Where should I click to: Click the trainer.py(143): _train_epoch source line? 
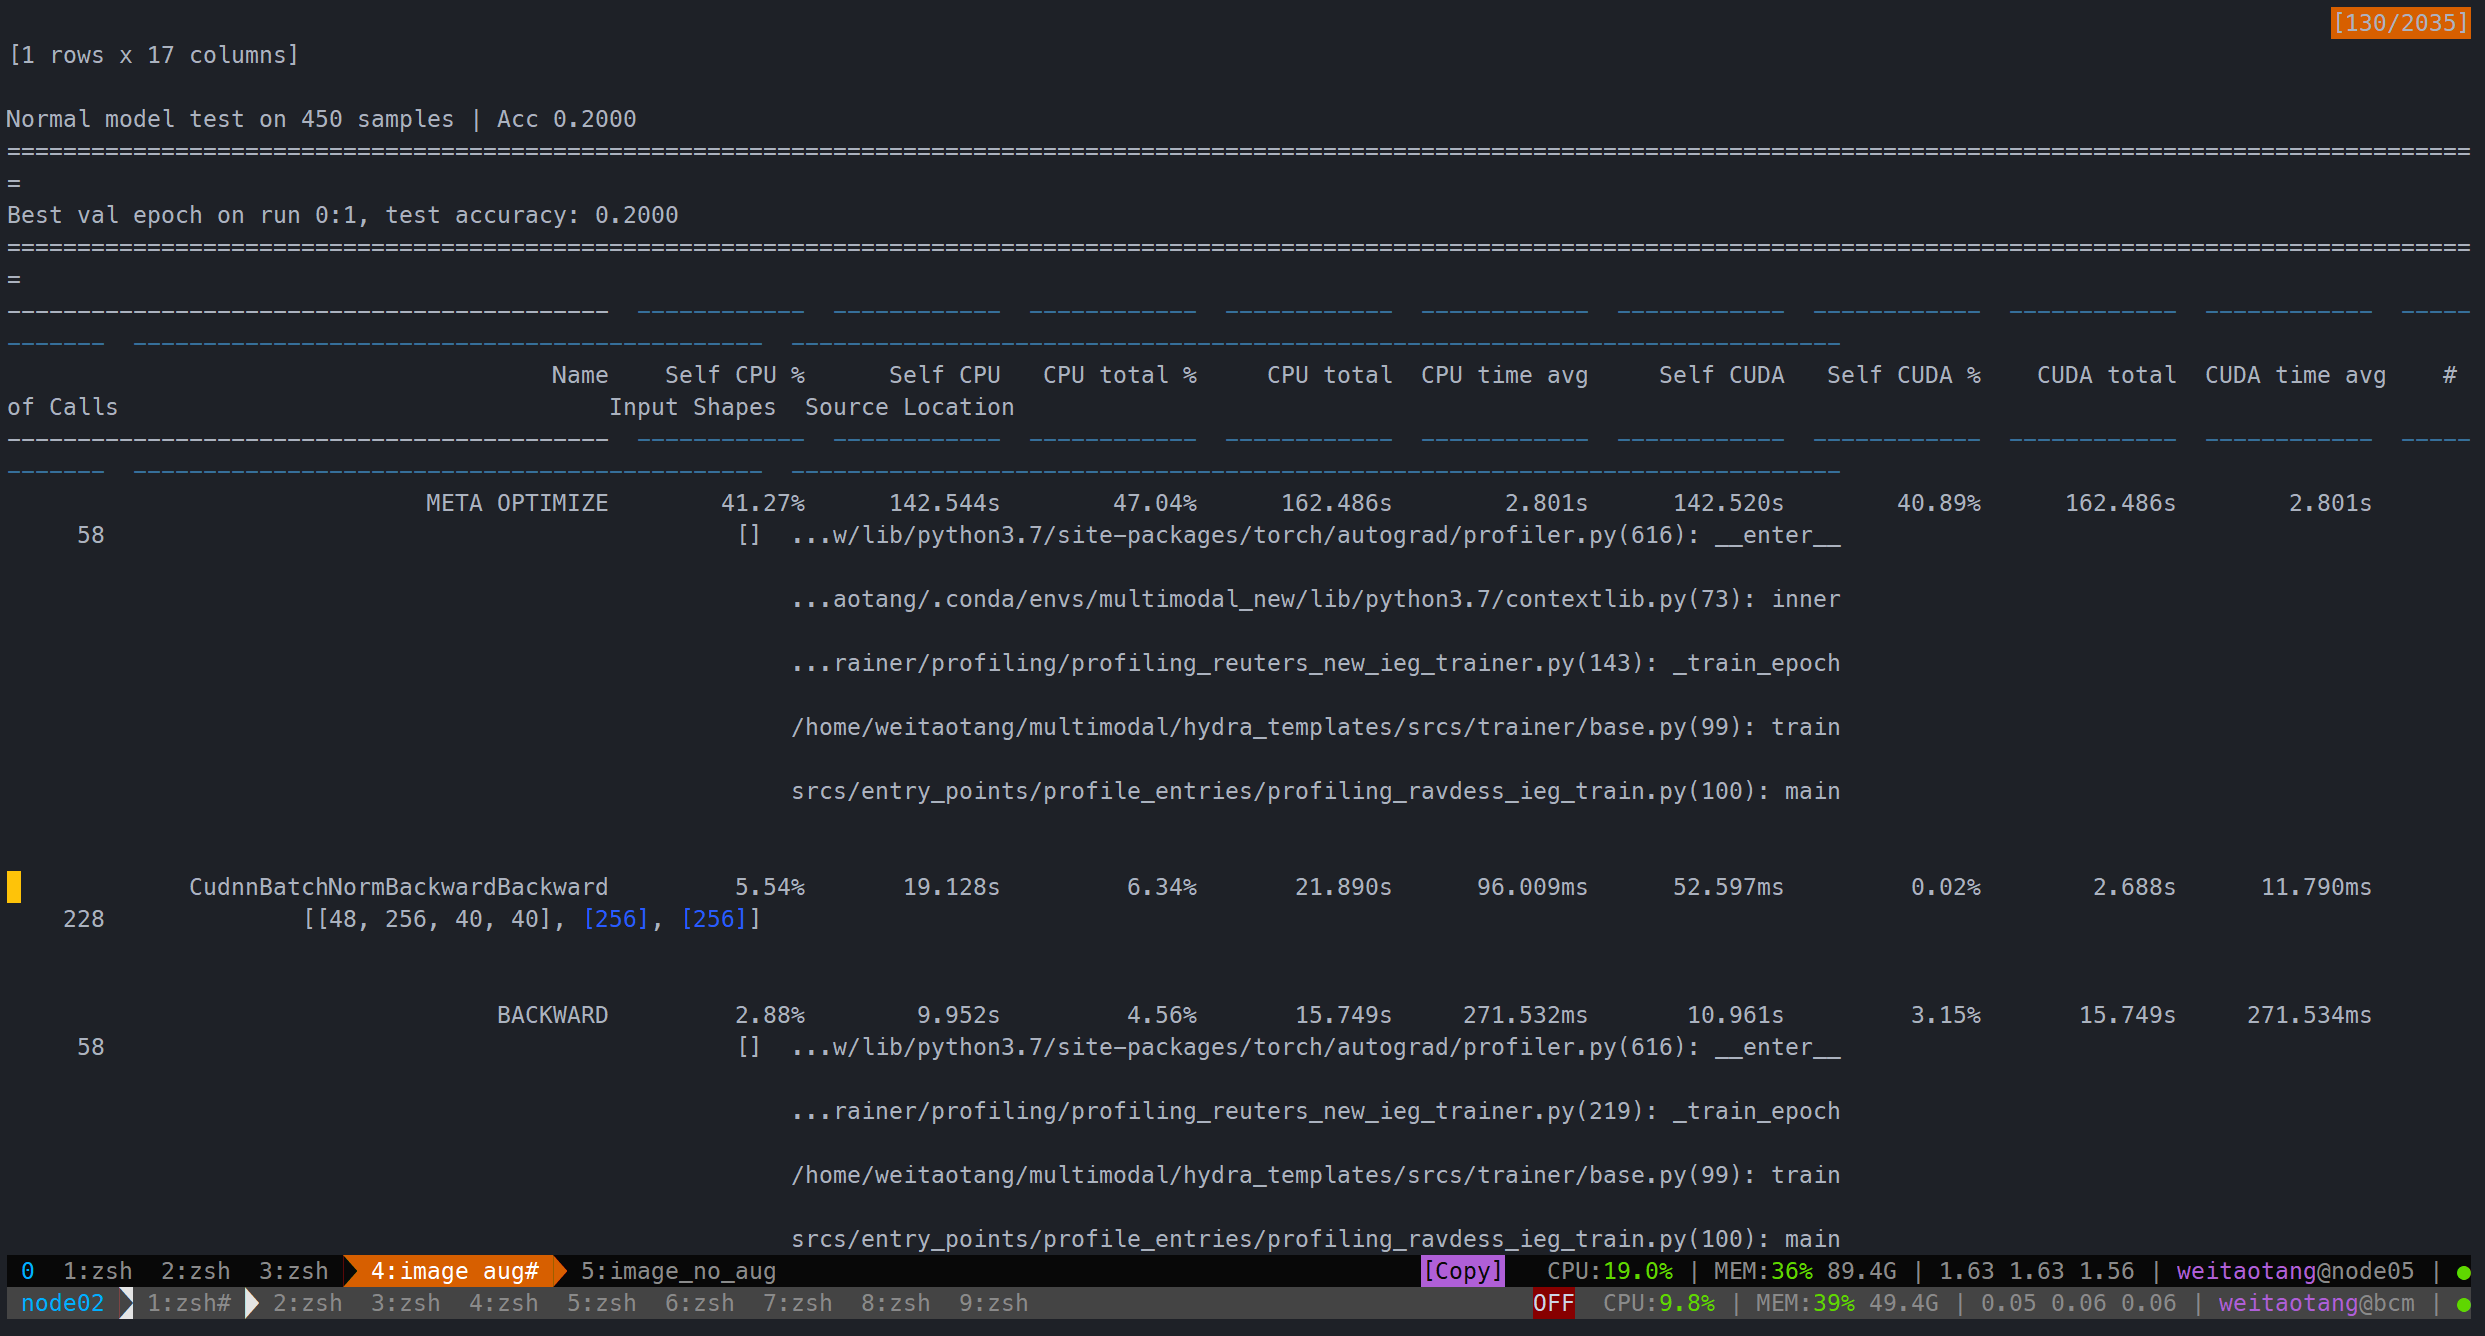point(1316,663)
